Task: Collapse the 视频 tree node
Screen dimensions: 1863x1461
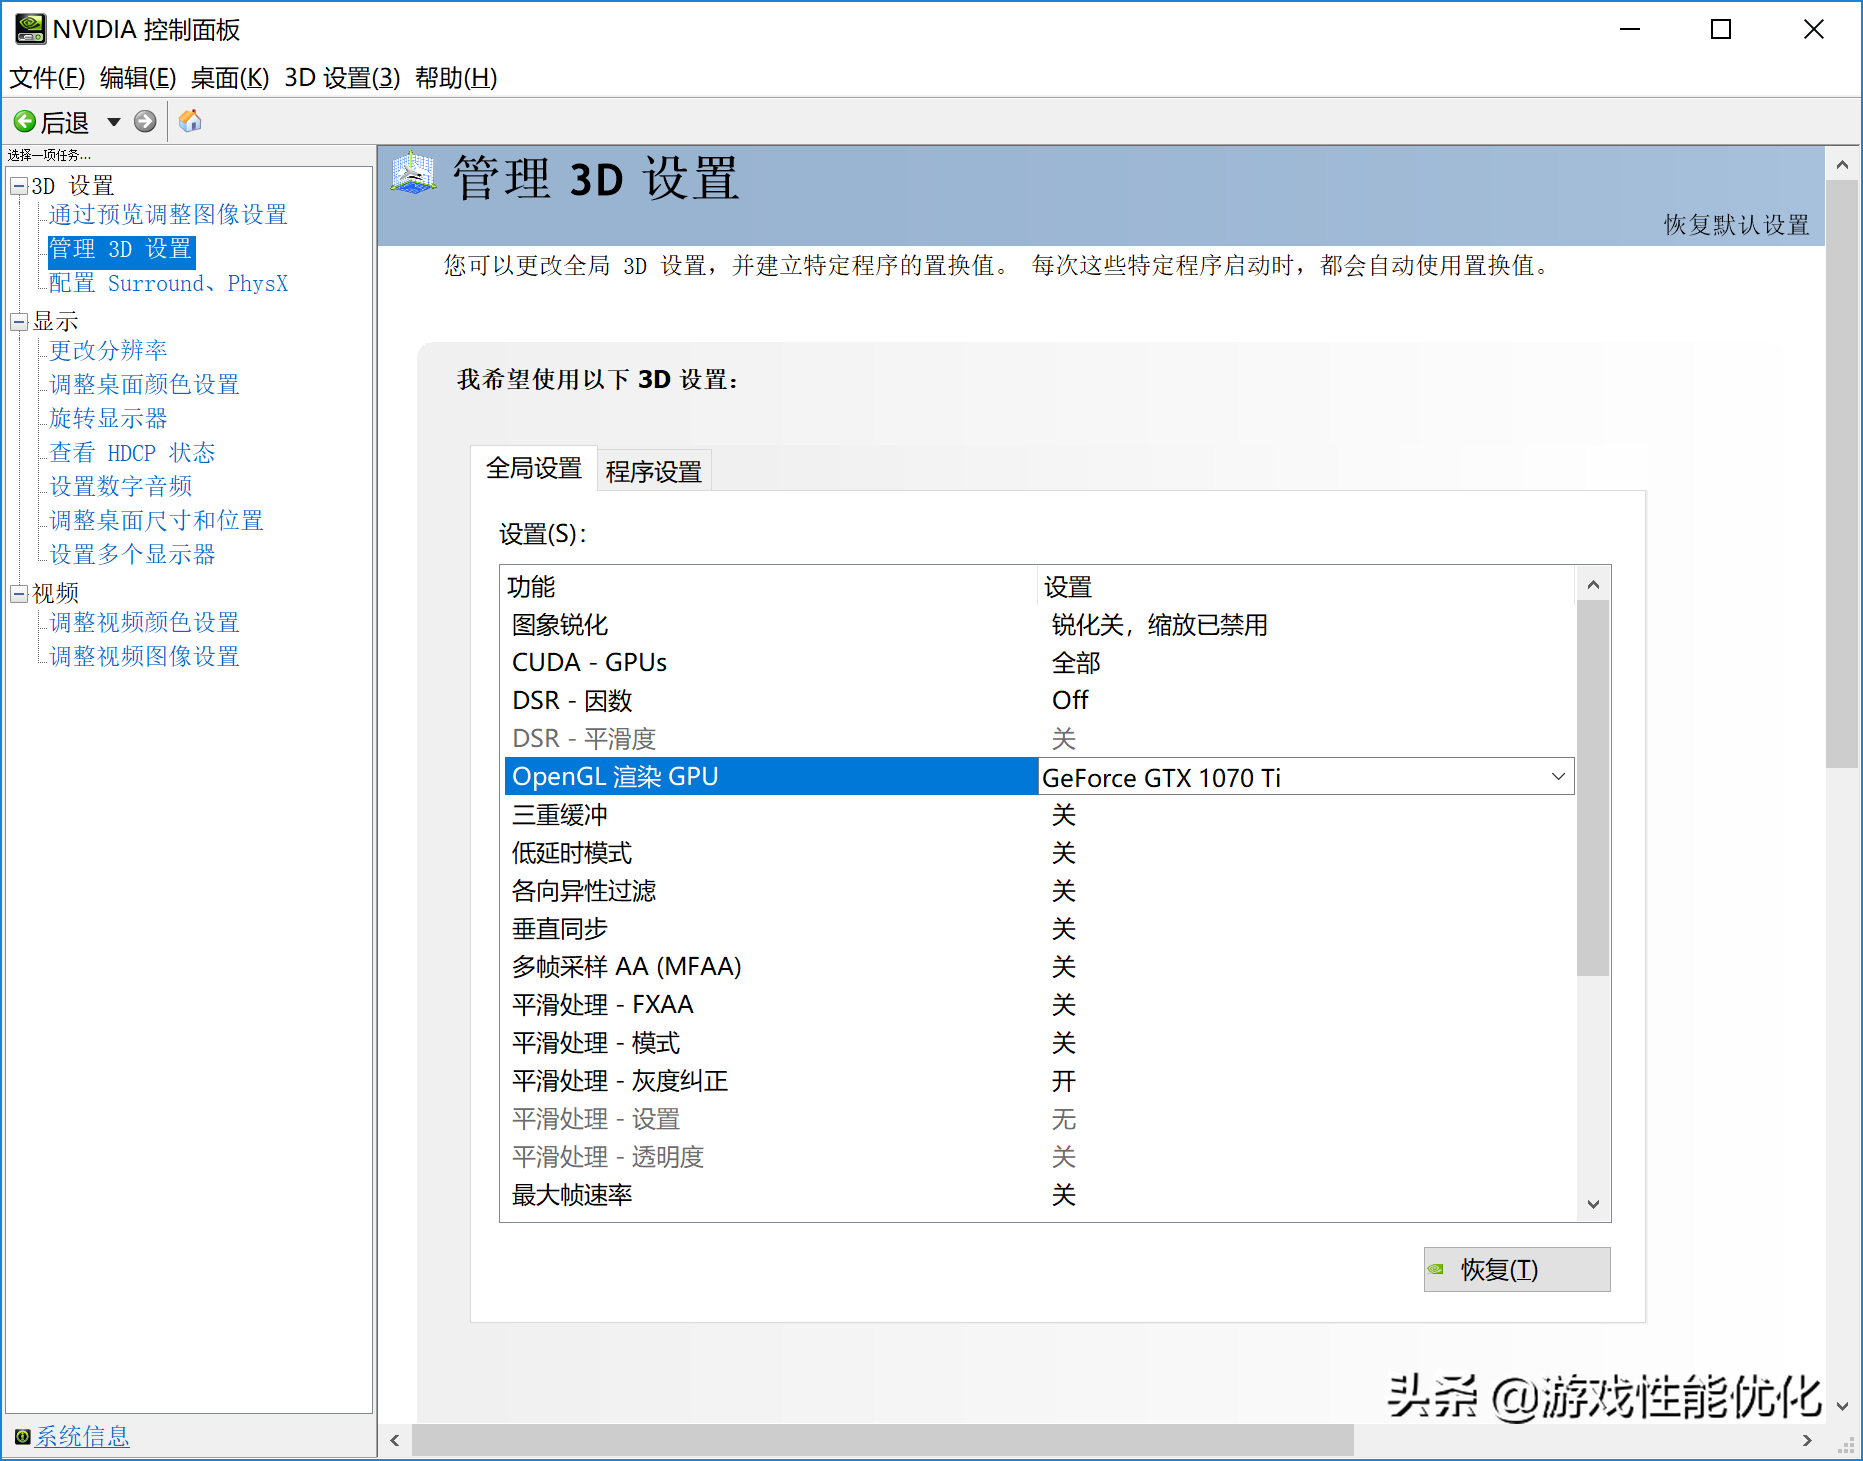Action: (x=18, y=593)
